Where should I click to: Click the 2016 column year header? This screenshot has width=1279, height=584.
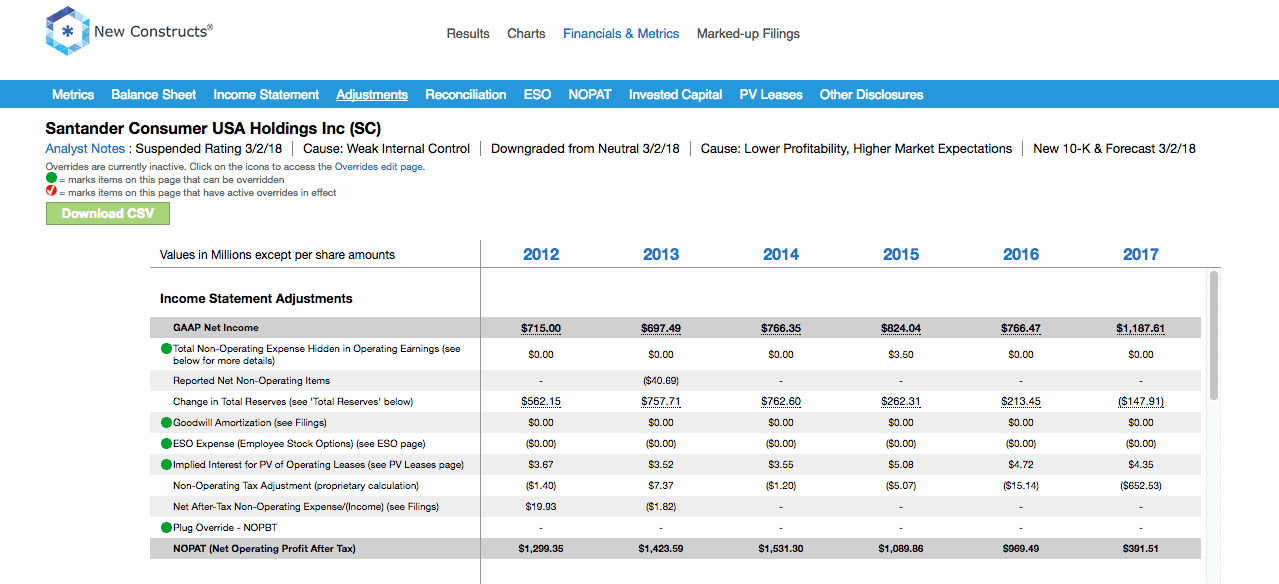pos(1021,254)
